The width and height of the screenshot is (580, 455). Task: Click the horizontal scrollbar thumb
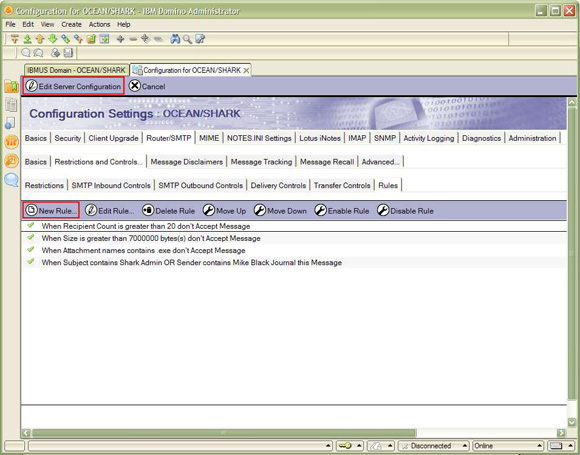click(x=224, y=432)
